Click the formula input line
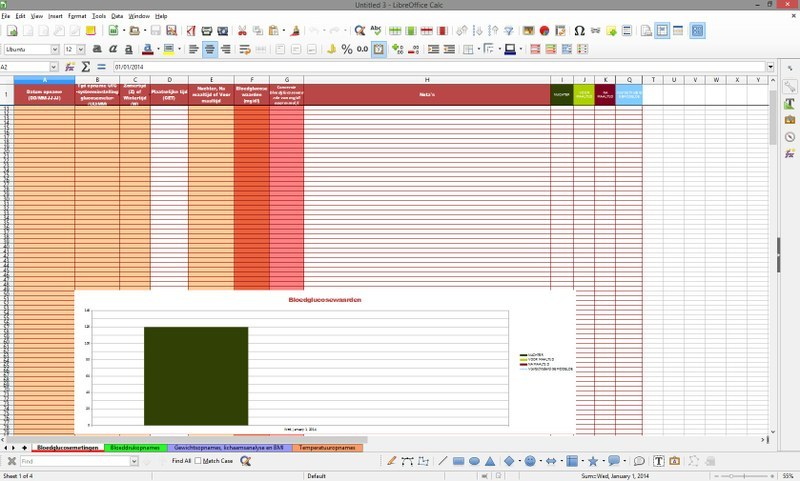 439,67
